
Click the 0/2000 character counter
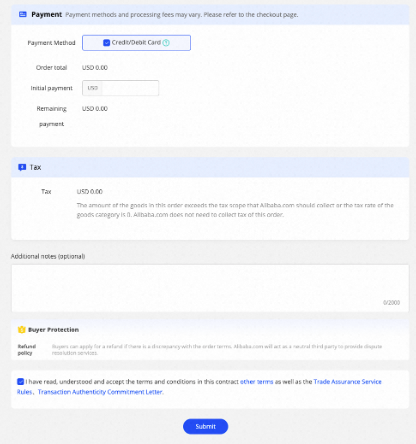tap(391, 303)
